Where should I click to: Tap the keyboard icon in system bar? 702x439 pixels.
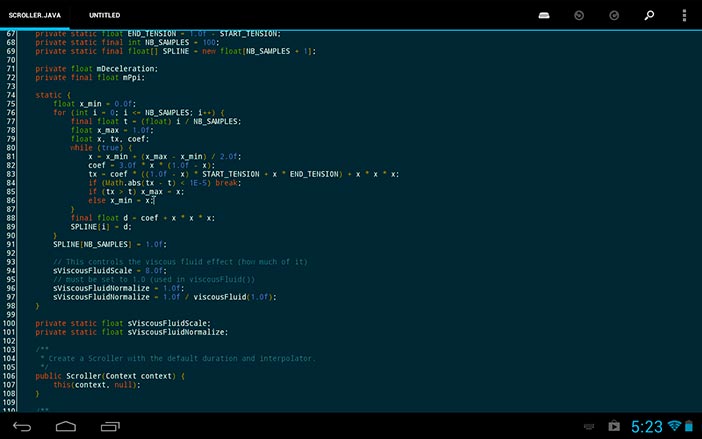(x=589, y=426)
